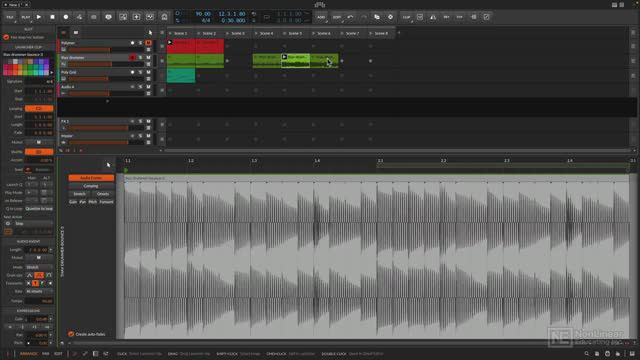Disarm the red record button on Bias drummer track
640x360 pixels.
[132, 58]
